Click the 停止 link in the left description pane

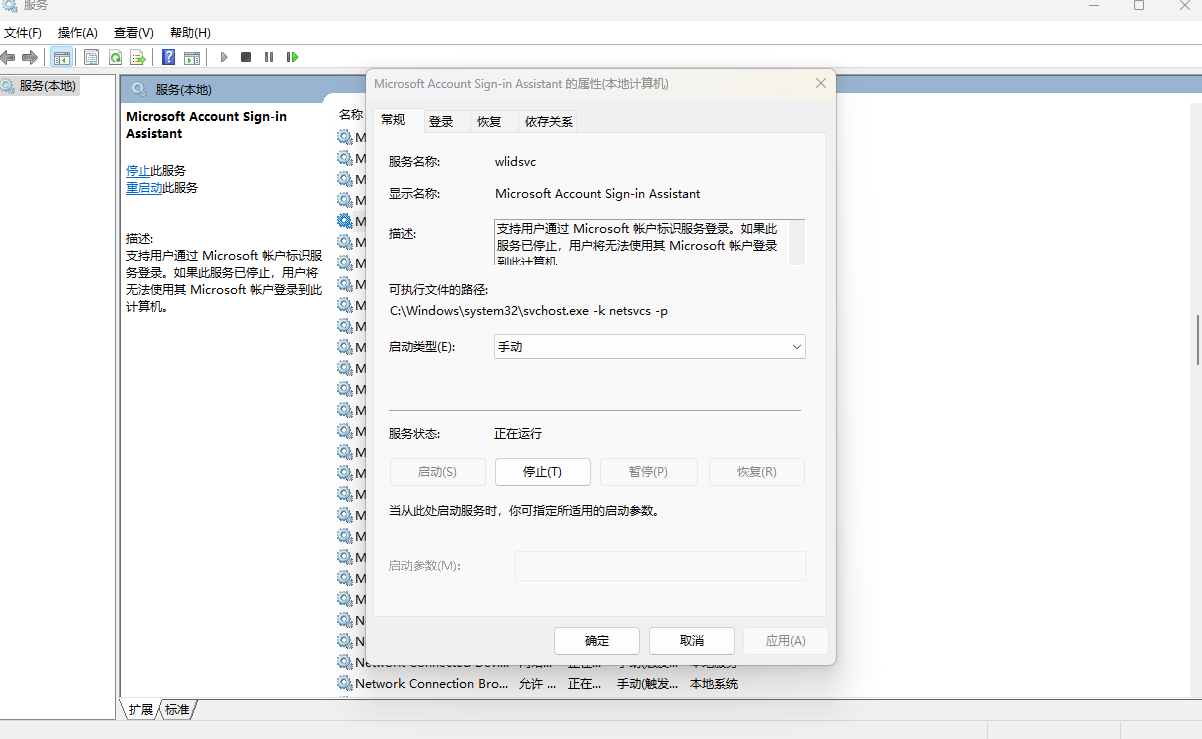click(x=138, y=171)
